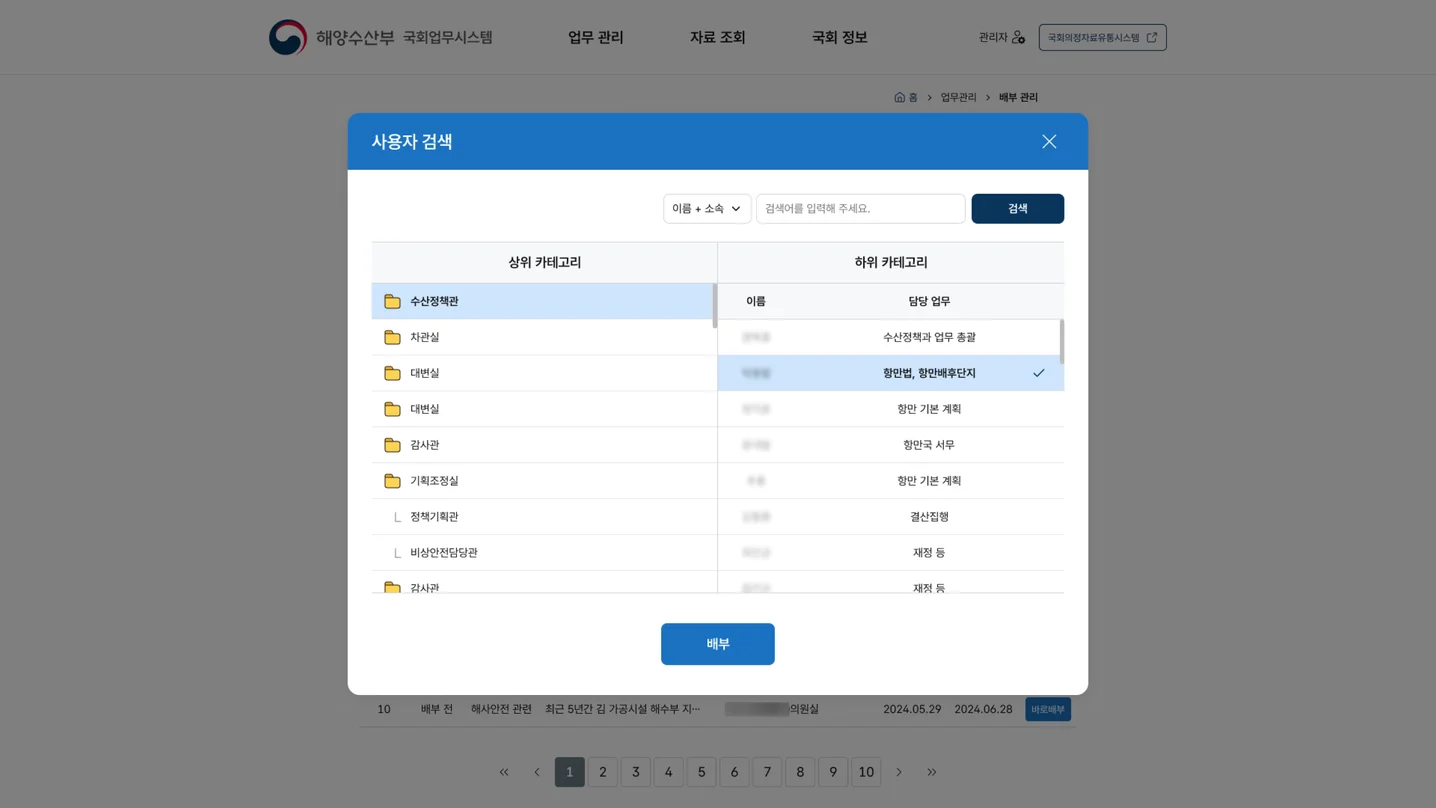Viewport: 1436px width, 808px height.
Task: Click the 업무관리 breadcrumb link
Action: pos(958,97)
